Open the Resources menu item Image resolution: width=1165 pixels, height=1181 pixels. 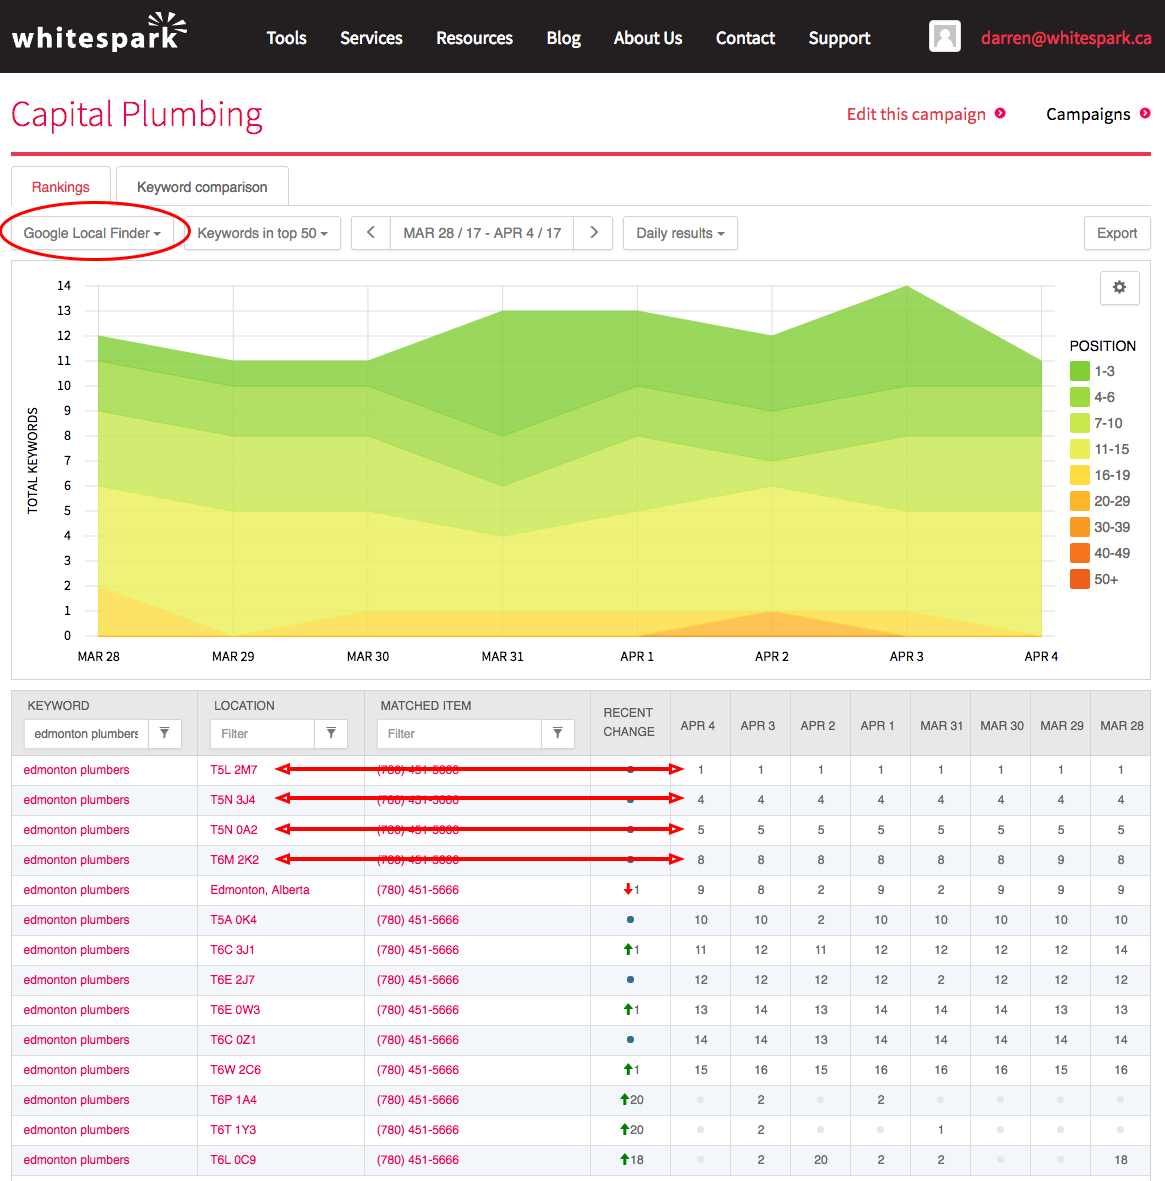tap(474, 38)
